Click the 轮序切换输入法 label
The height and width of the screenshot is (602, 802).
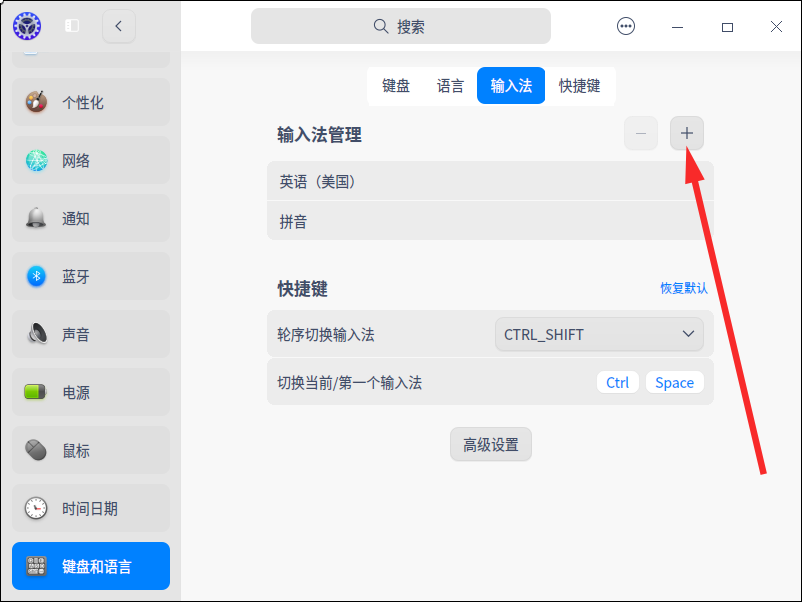(x=326, y=335)
